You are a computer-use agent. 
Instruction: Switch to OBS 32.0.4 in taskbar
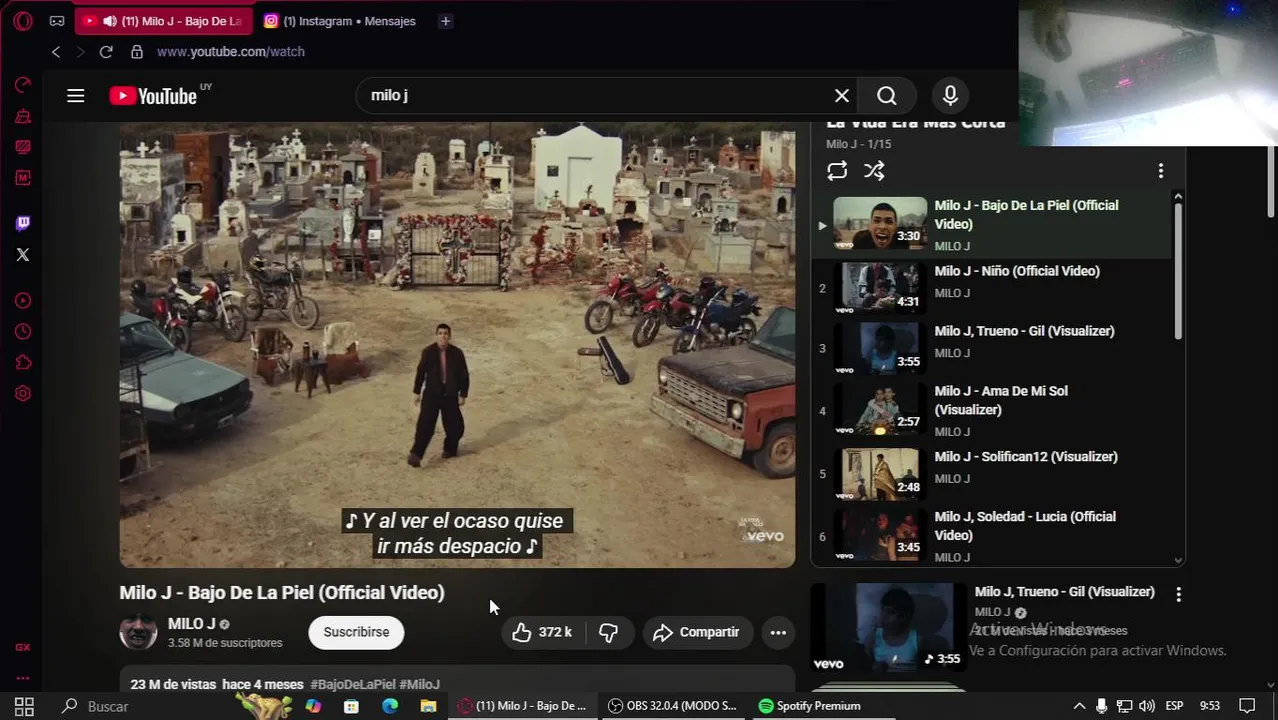[x=673, y=706]
